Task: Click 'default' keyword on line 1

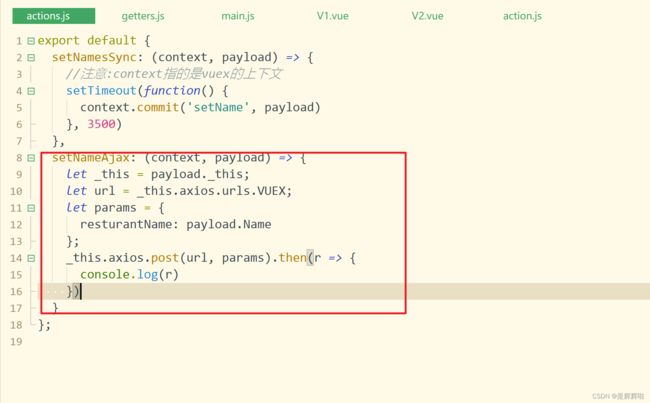Action: [112, 41]
